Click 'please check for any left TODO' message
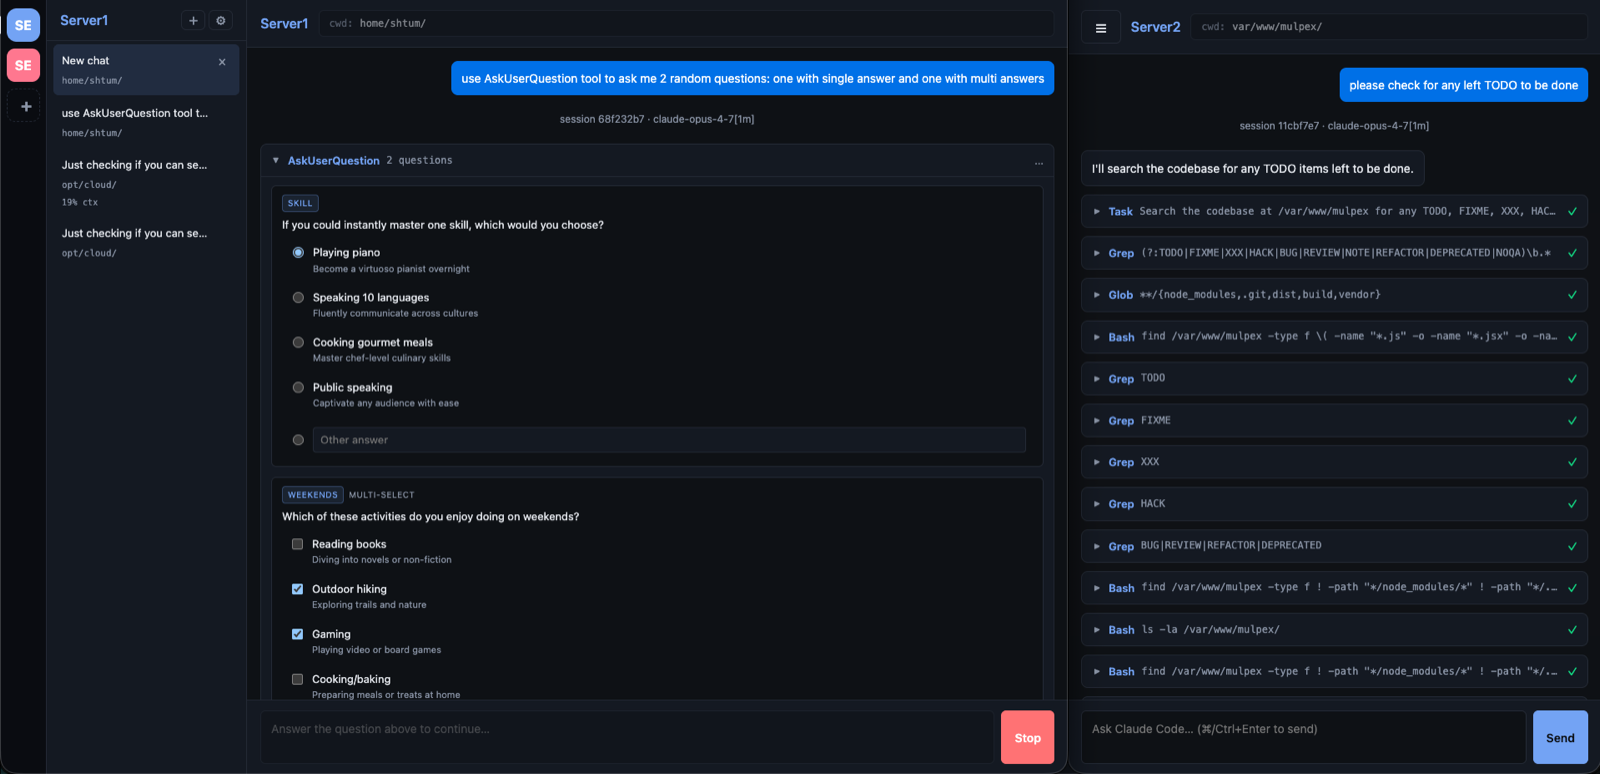Screen dimensions: 1600x774 coord(1463,85)
